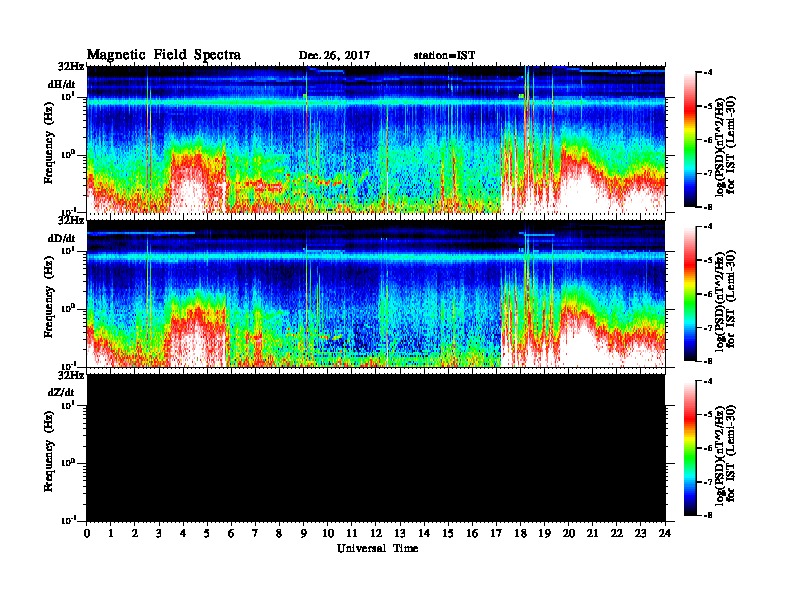Click the black dZ/dt spectrogram panel
Viewport: 792px width, 612px height.
tap(376, 447)
